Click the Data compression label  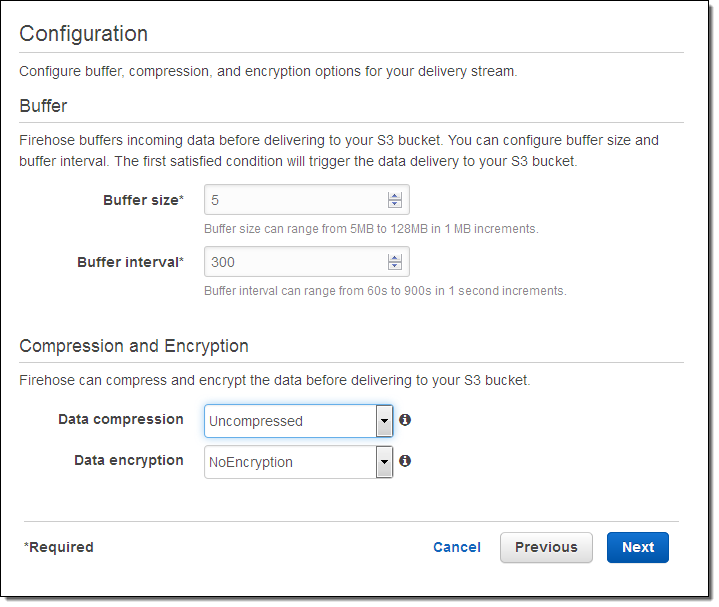pos(121,419)
